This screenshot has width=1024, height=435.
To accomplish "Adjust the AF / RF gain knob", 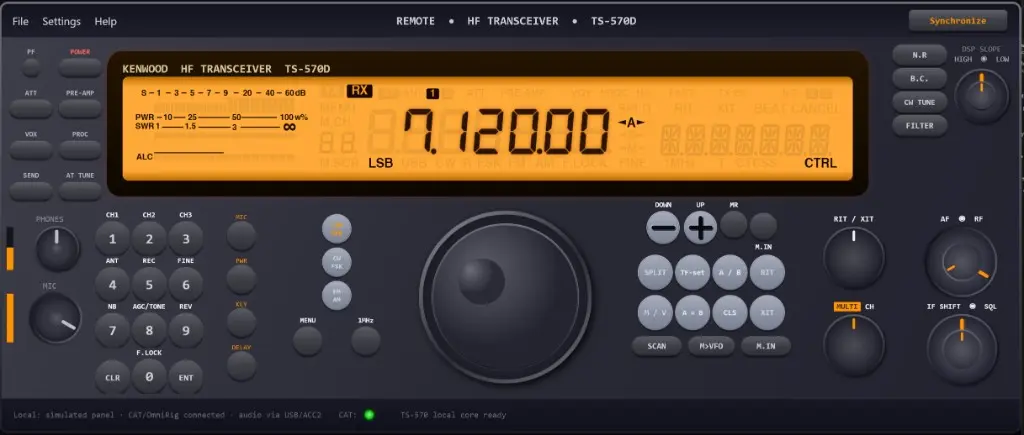I will pyautogui.click(x=961, y=262).
